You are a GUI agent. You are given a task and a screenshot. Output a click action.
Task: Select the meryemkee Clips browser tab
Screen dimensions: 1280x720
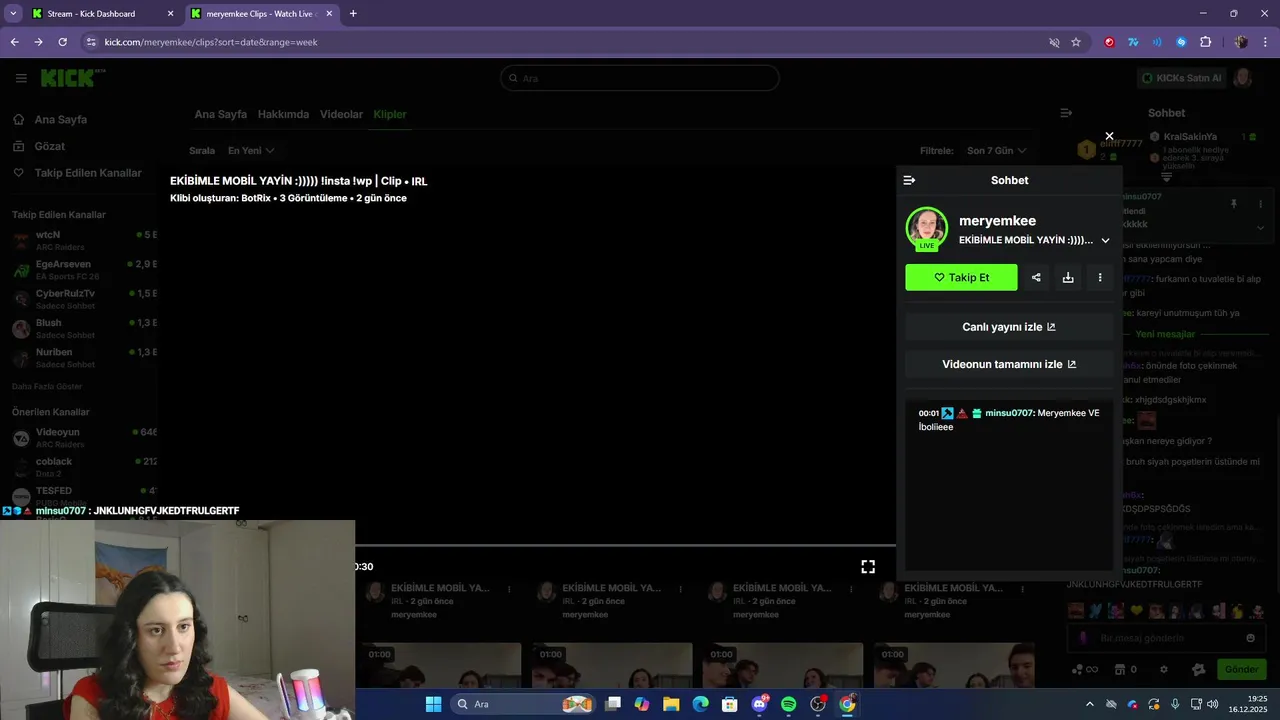tap(262, 14)
